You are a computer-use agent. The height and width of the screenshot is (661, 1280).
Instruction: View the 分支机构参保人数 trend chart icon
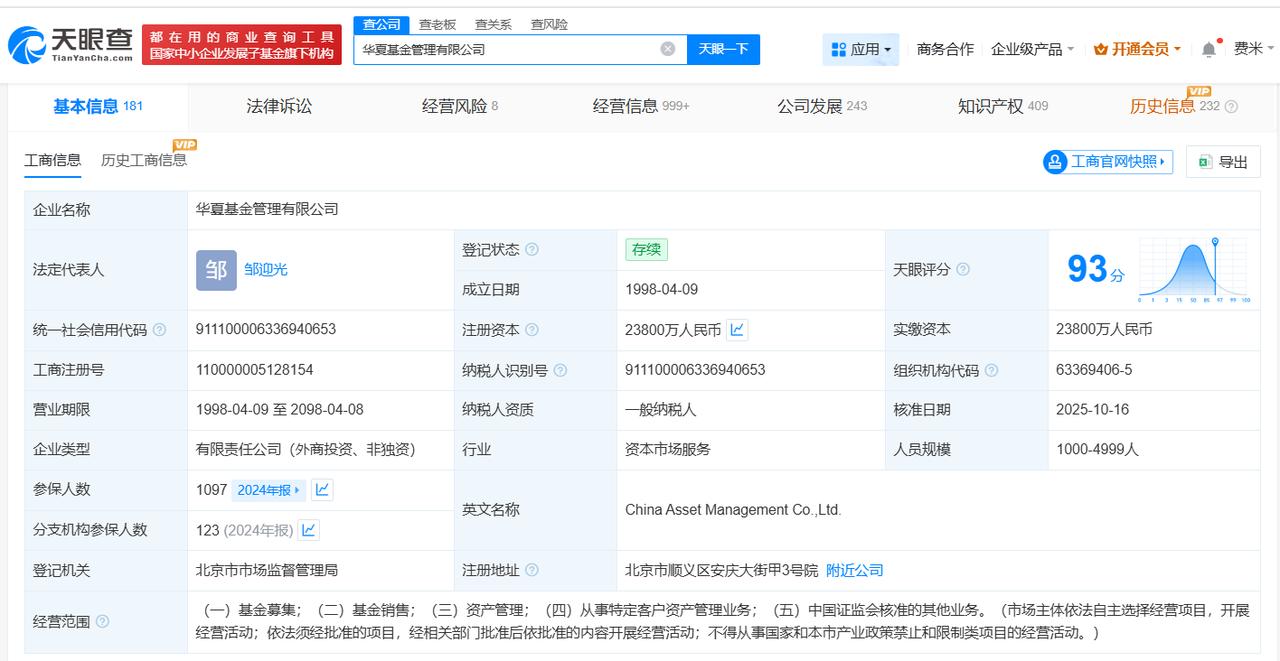click(309, 530)
